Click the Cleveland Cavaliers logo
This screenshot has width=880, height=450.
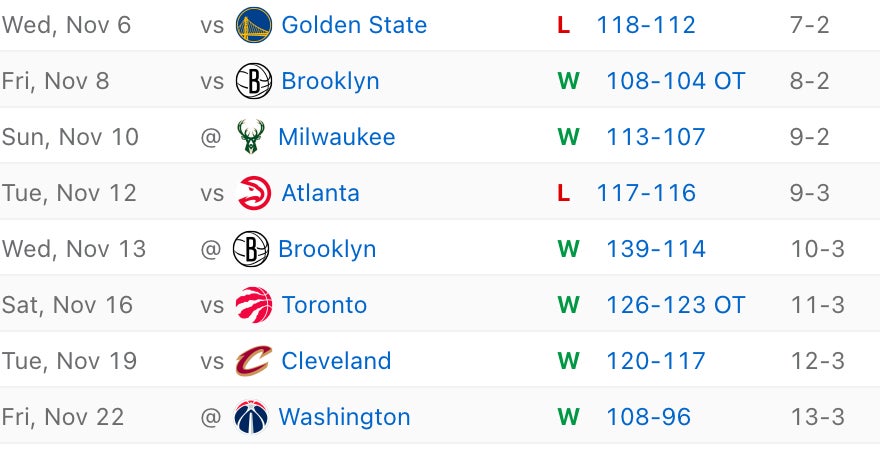click(254, 361)
